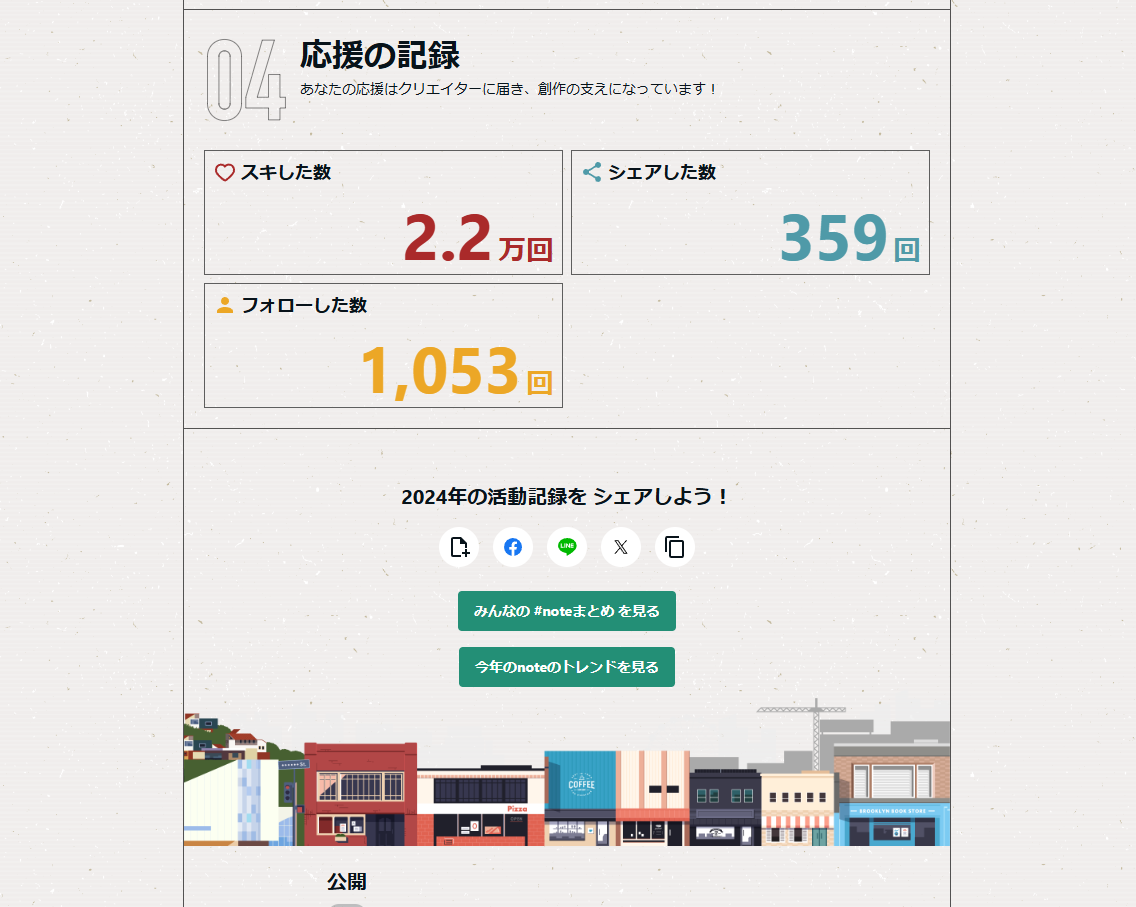This screenshot has width=1136, height=907.
Task: Click person icon beside フォローした数
Action: coord(225,305)
